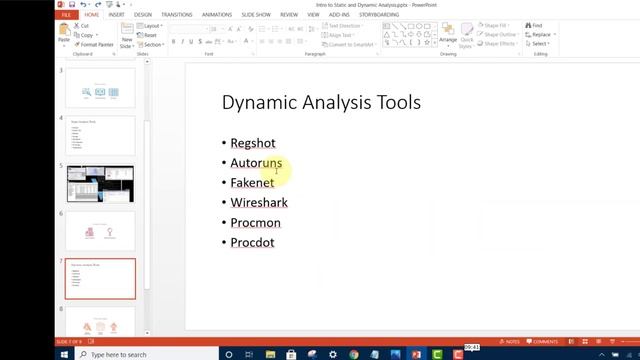Insert a New Slide
640x360 pixels.
click(x=127, y=36)
